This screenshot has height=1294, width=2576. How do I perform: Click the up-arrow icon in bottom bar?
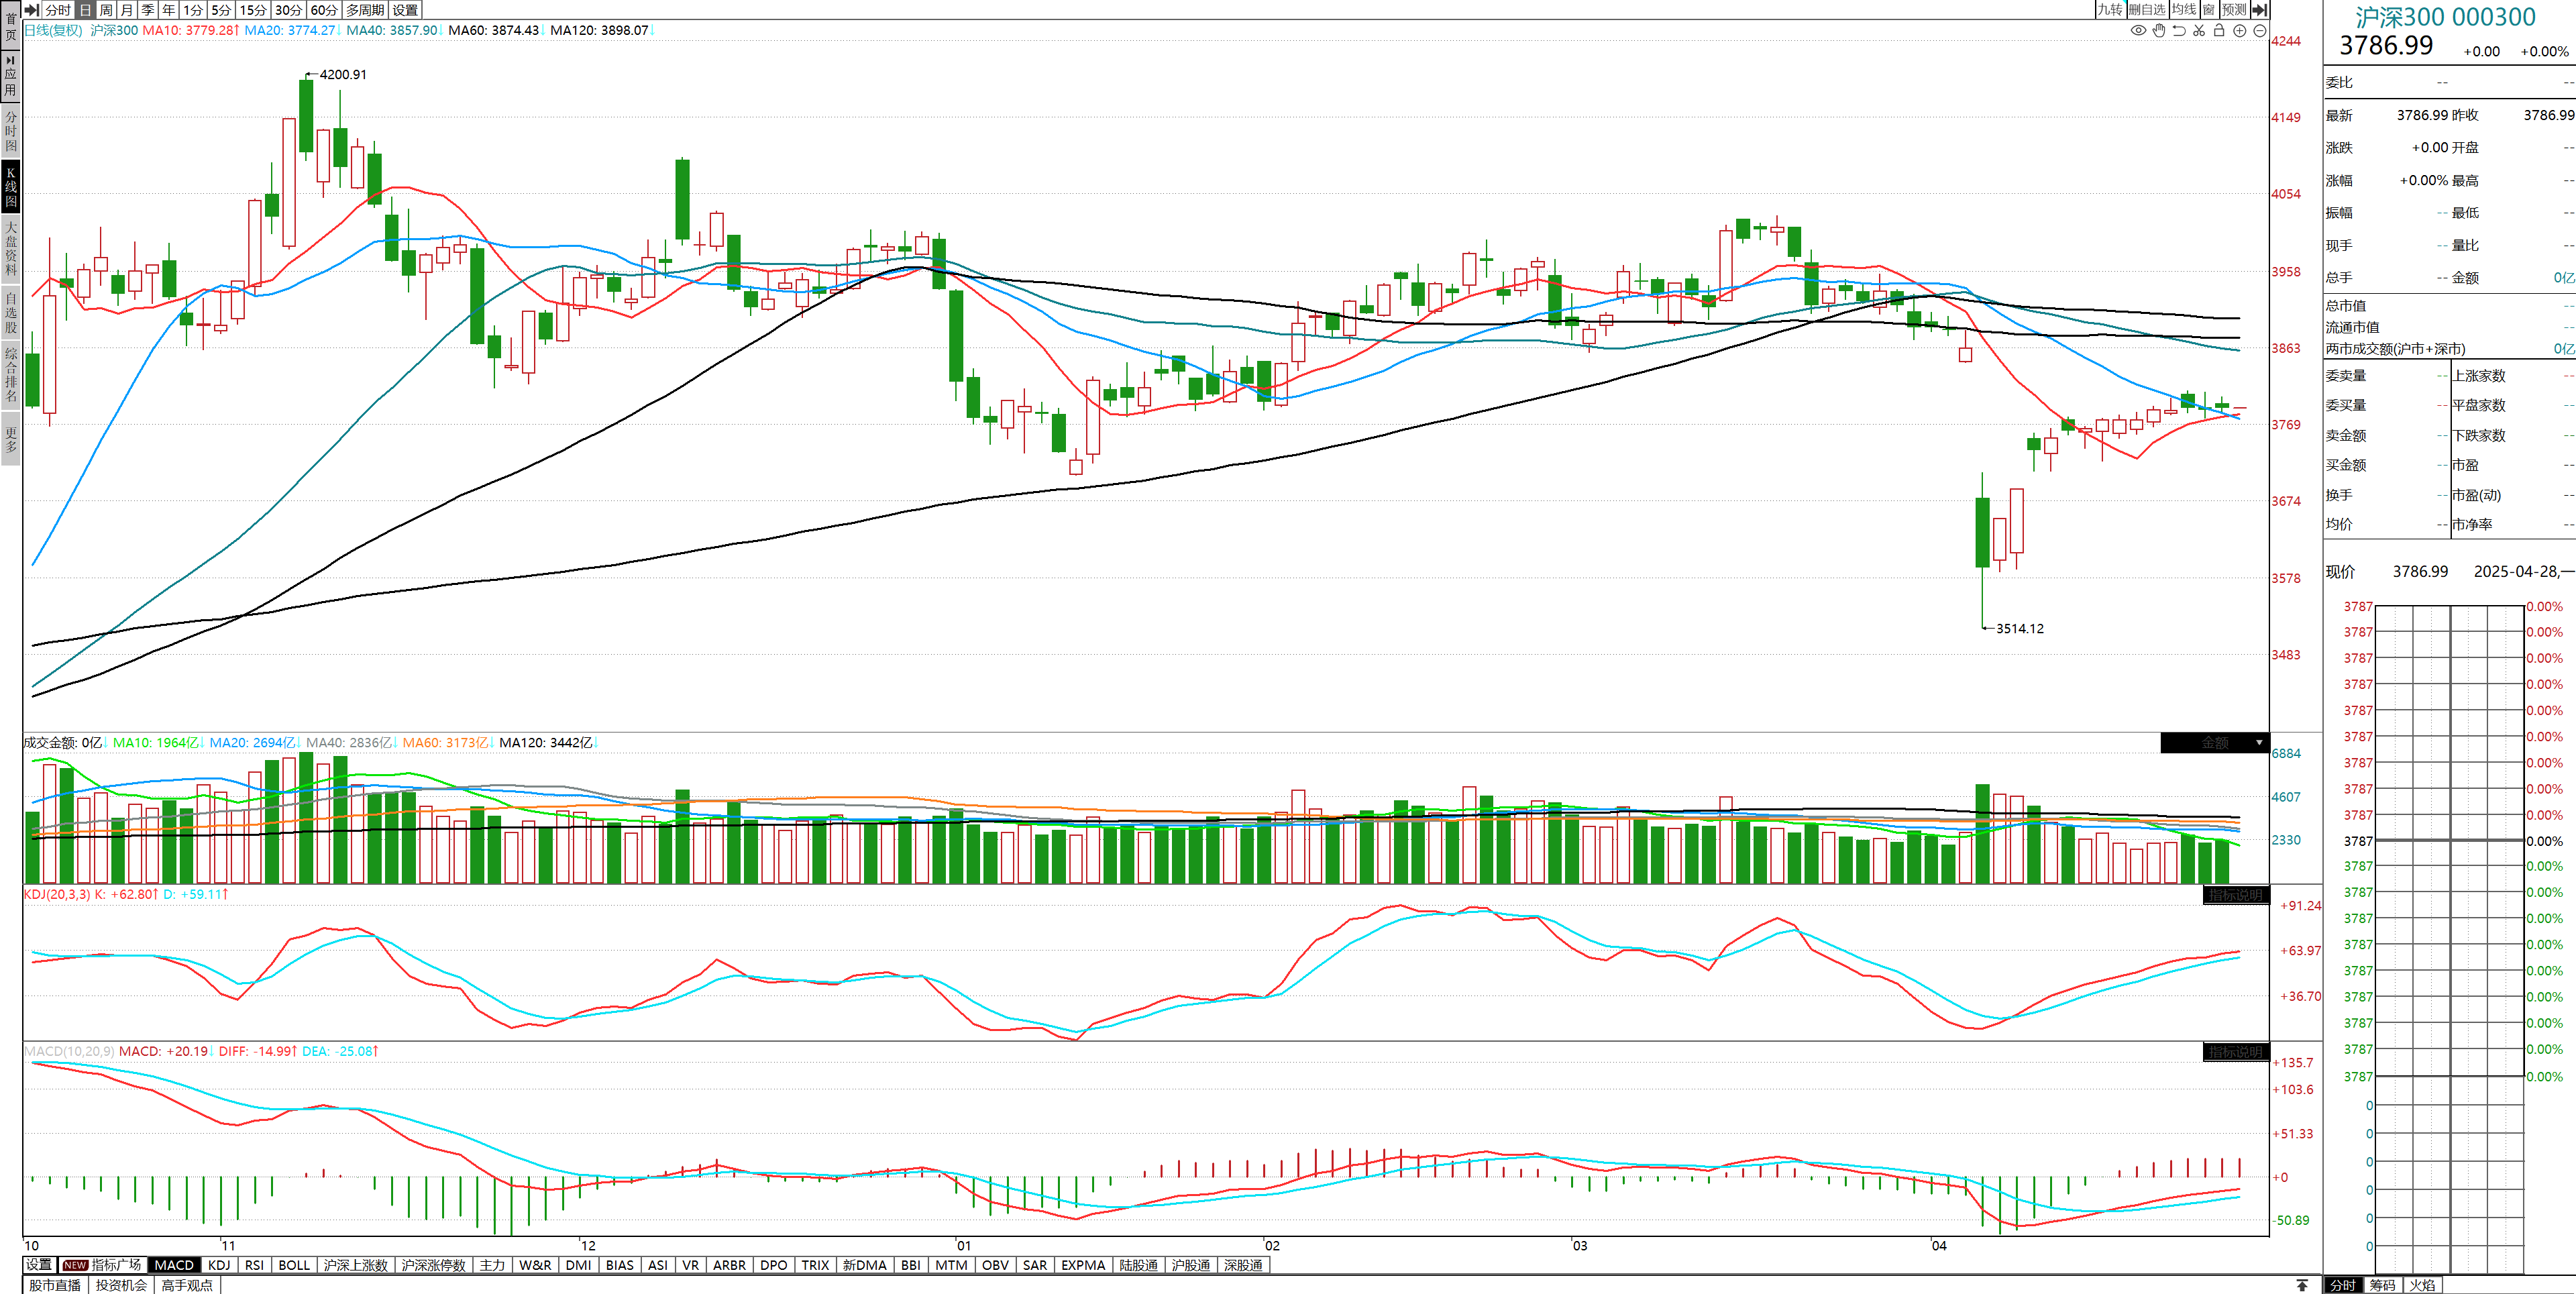[2302, 1285]
